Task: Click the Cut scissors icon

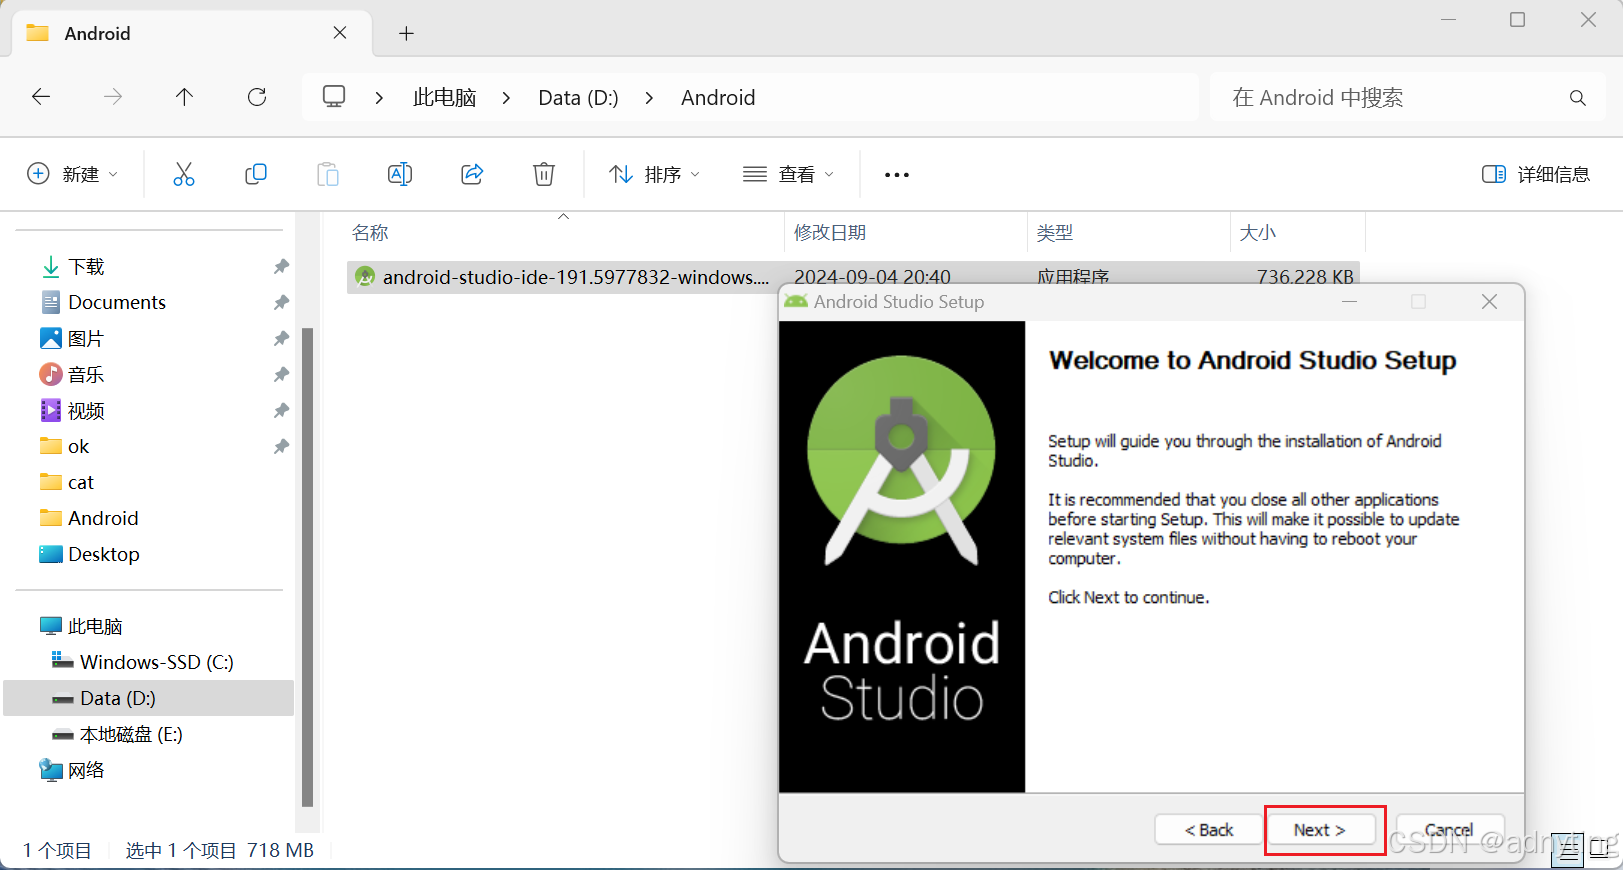Action: point(184,174)
